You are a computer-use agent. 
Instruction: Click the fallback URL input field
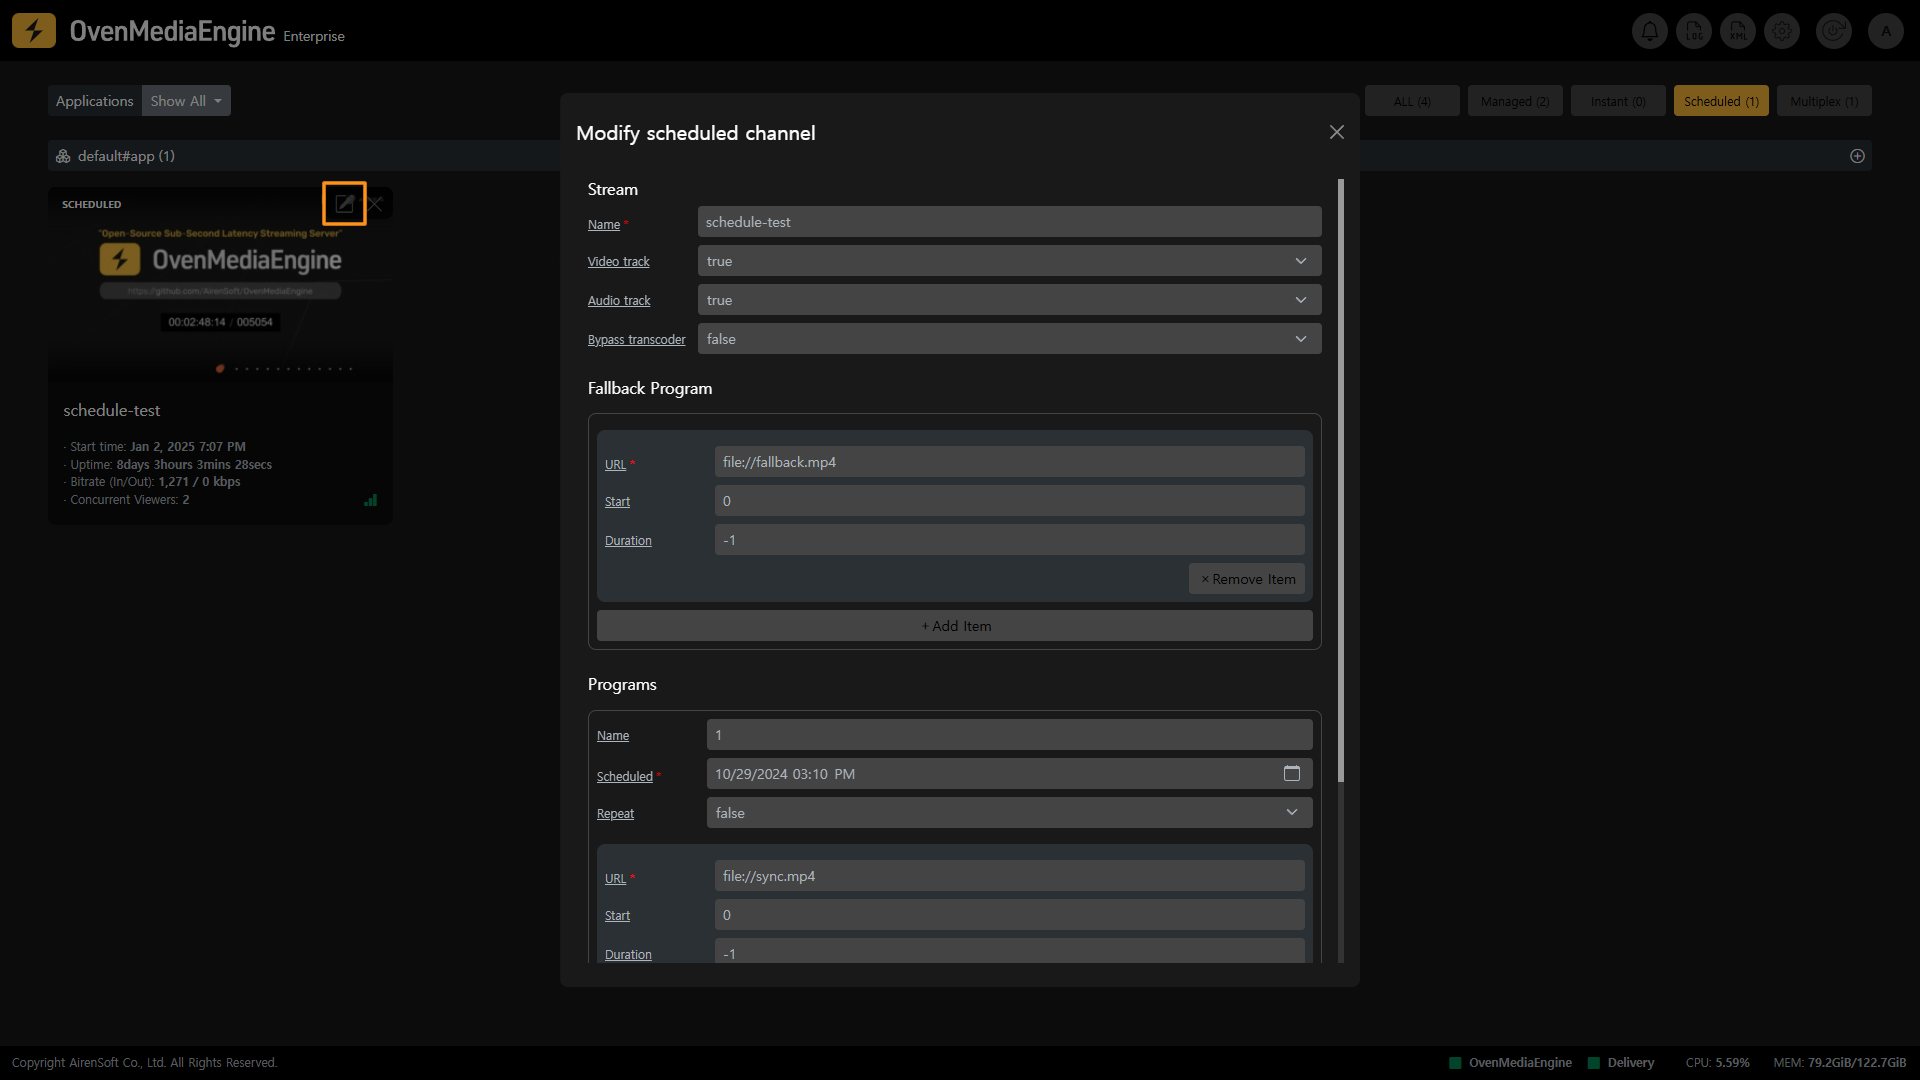[x=1009, y=462]
